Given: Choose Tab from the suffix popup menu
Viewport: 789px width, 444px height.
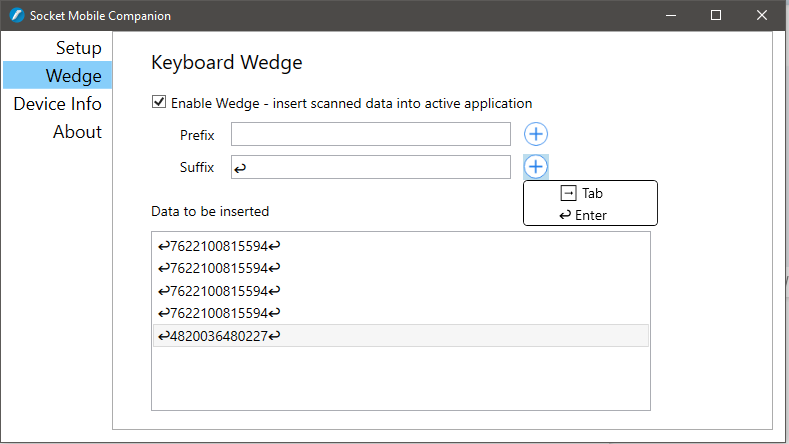Looking at the screenshot, I should point(590,193).
